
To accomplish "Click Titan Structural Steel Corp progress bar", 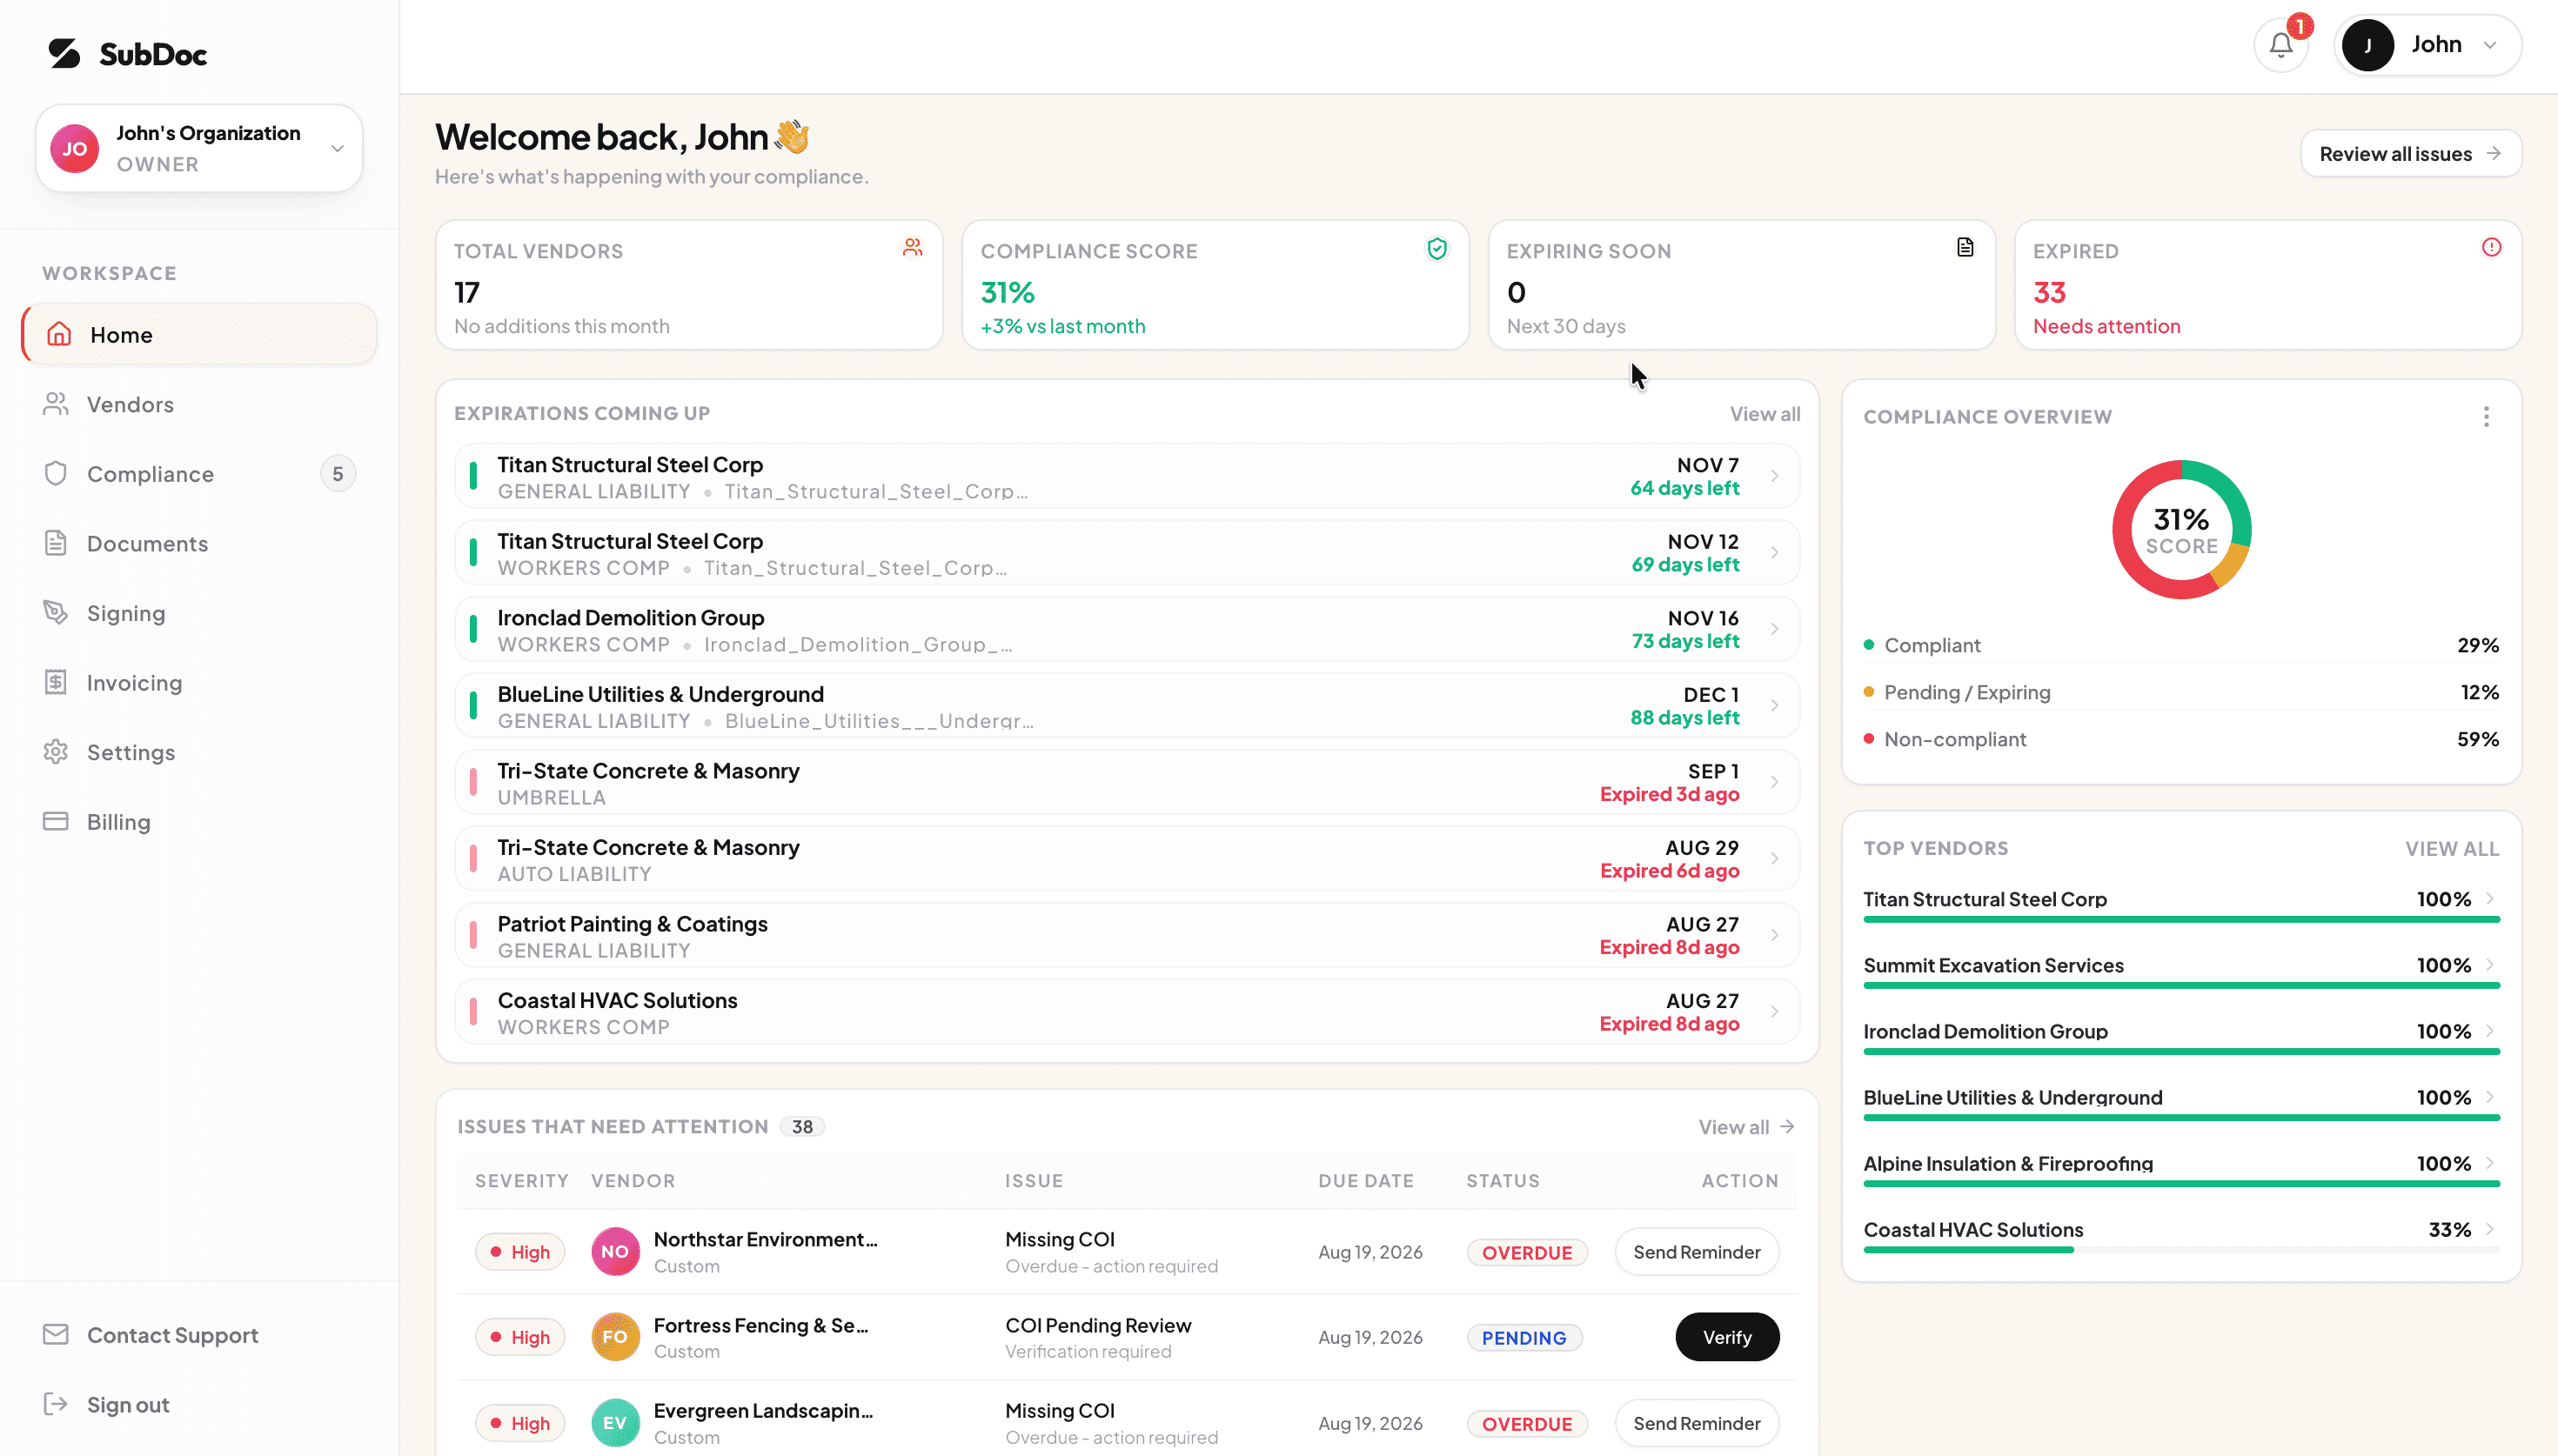I will point(2181,918).
